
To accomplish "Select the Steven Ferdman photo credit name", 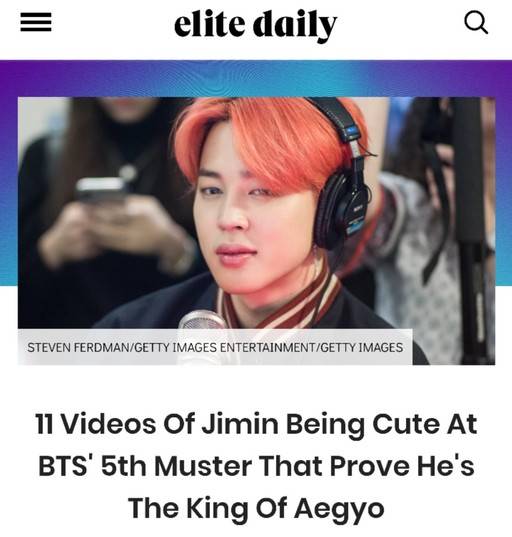I will coord(78,348).
